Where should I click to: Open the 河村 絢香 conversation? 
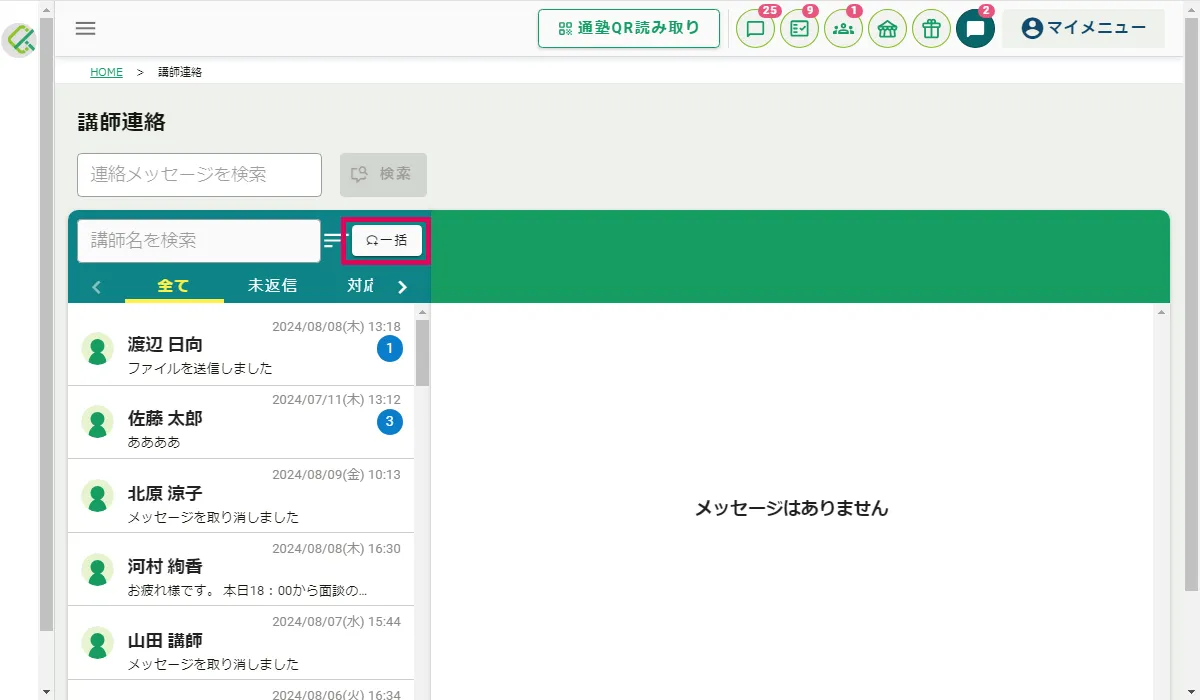(x=241, y=569)
